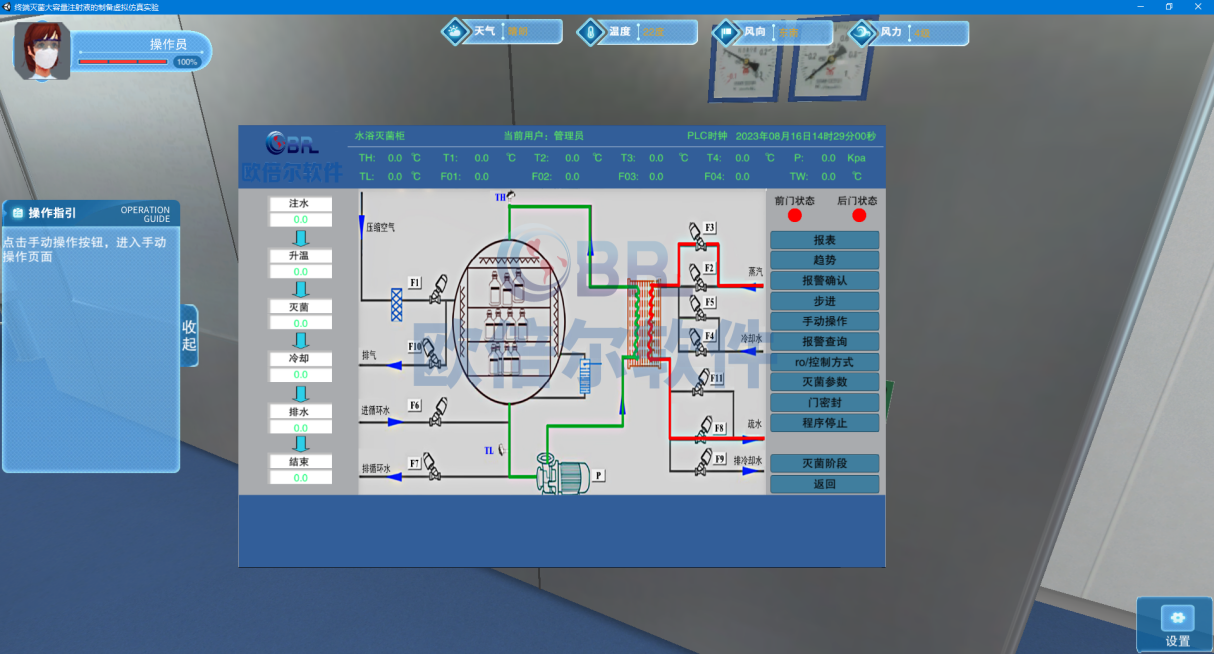The height and width of the screenshot is (654, 1214).
Task: Click the TW: 0.0 ℃ reading
Action: 826,176
